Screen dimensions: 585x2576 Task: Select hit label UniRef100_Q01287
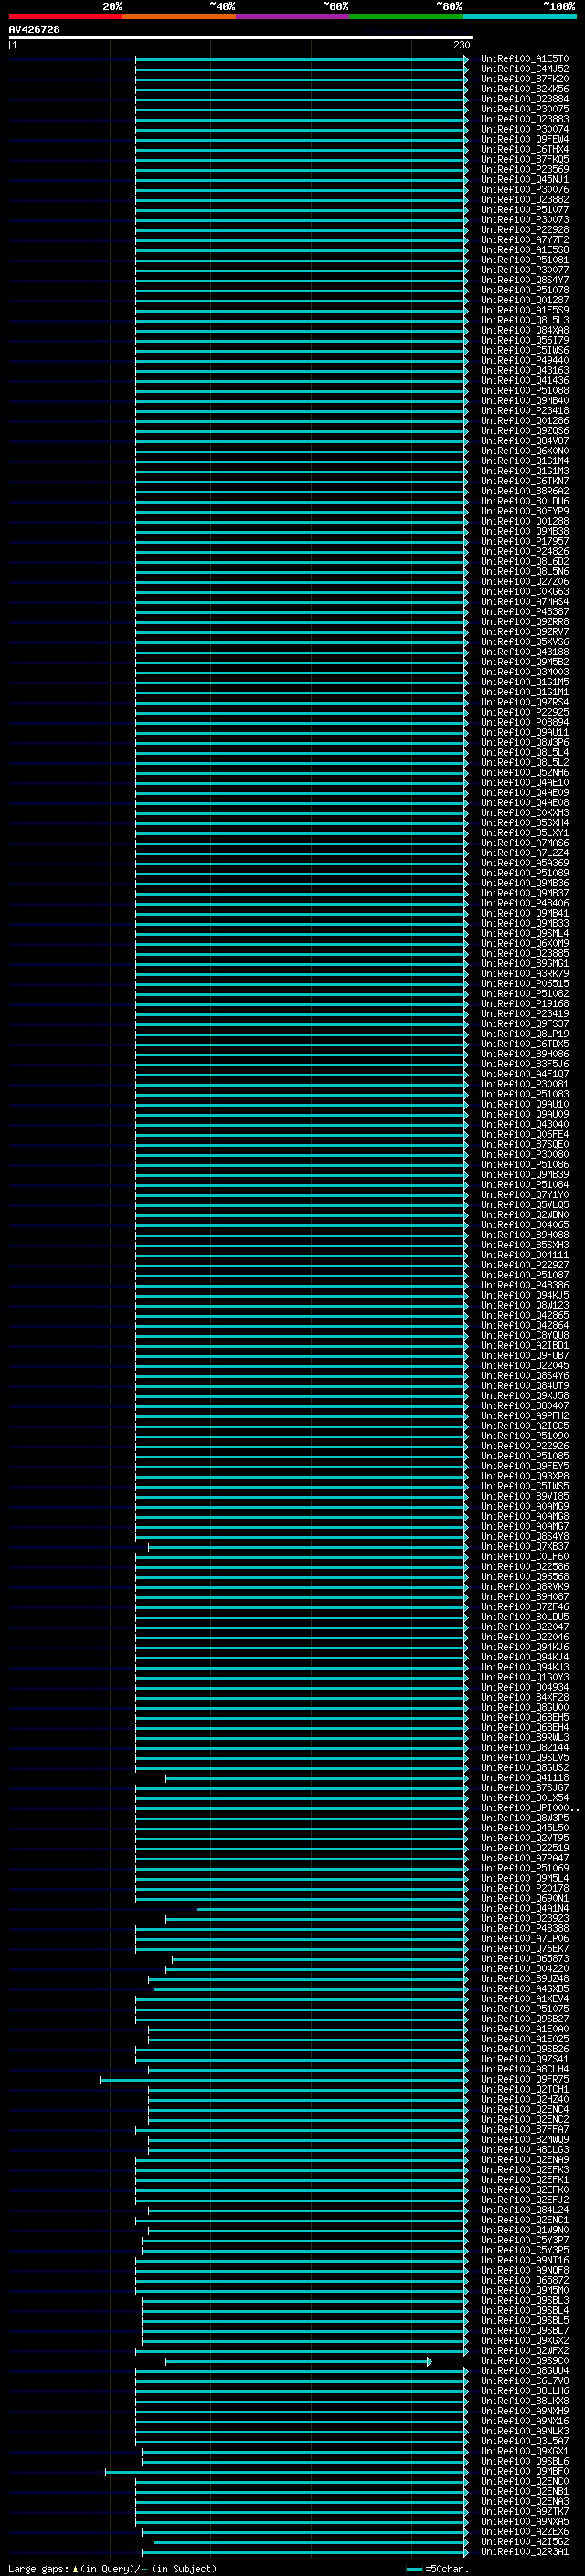pos(524,300)
